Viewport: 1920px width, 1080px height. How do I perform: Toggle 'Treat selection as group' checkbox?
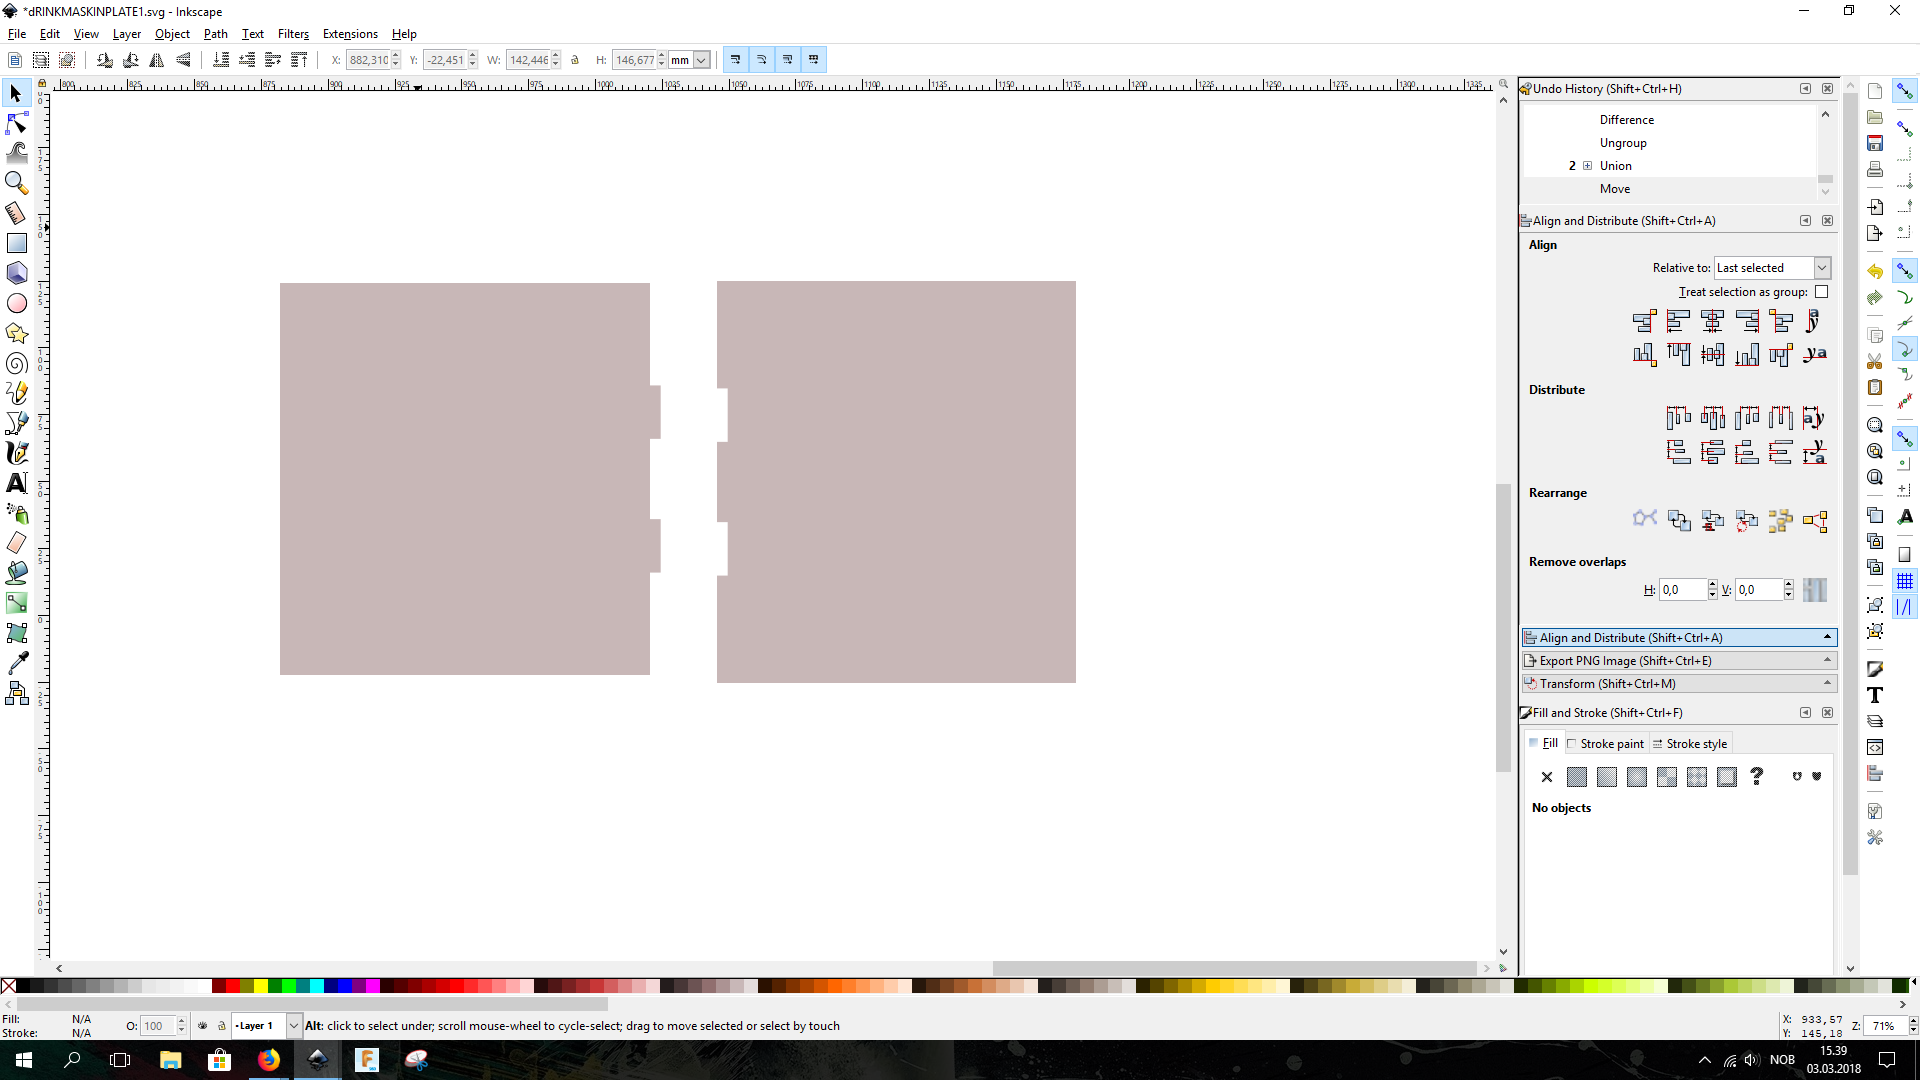pyautogui.click(x=1822, y=291)
